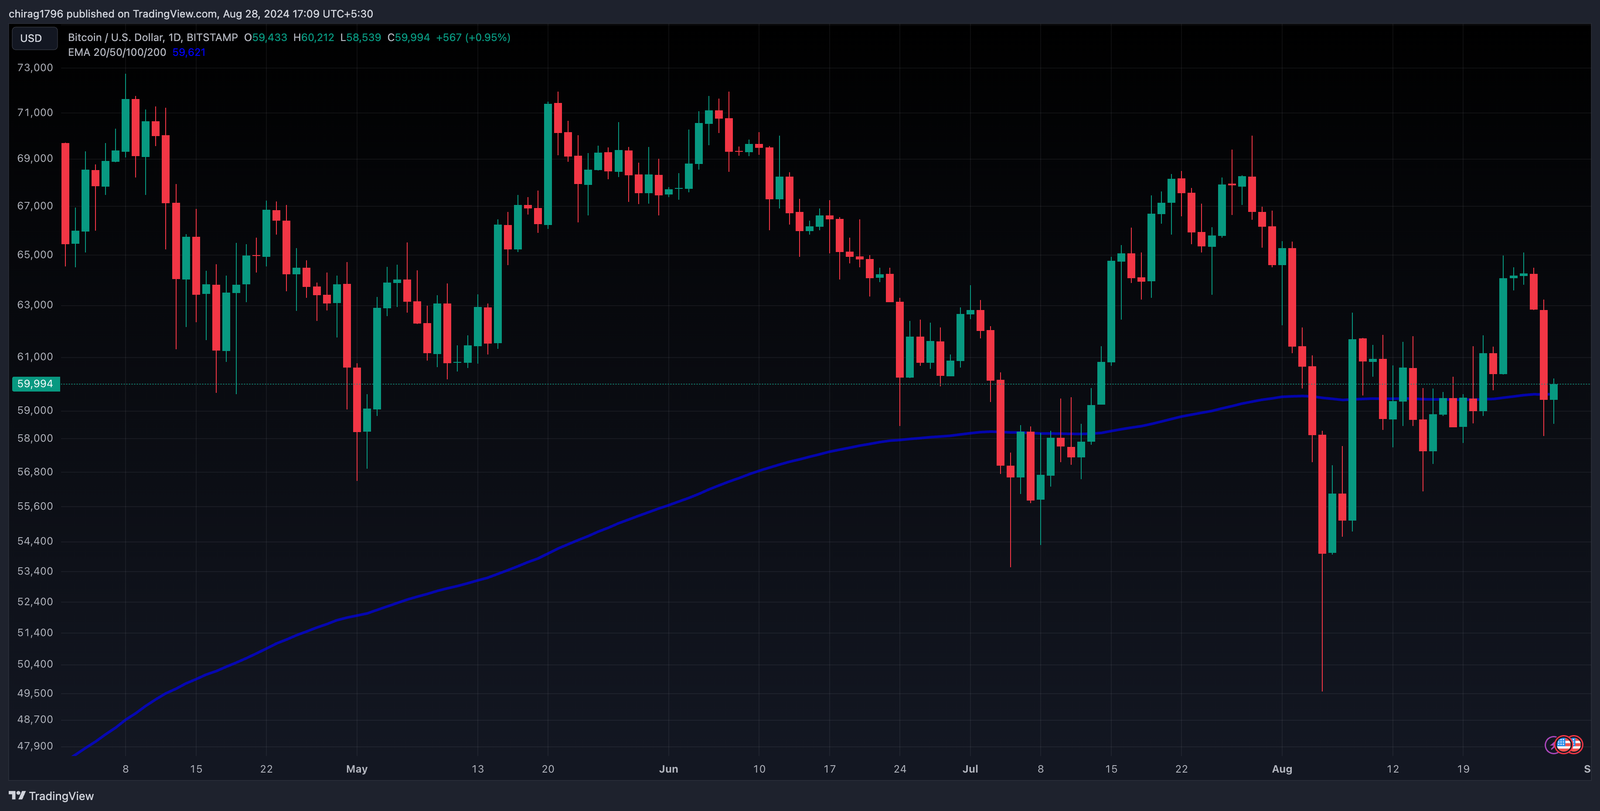Image resolution: width=1600 pixels, height=811 pixels.
Task: Select the May label on time axis
Action: 357,769
